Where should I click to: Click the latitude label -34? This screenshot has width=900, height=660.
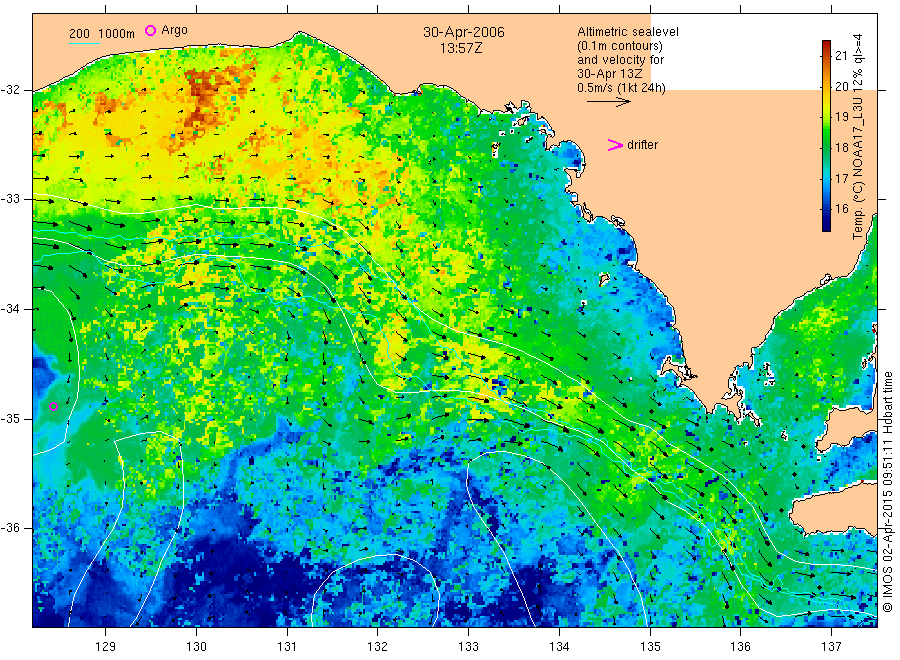click(10, 309)
